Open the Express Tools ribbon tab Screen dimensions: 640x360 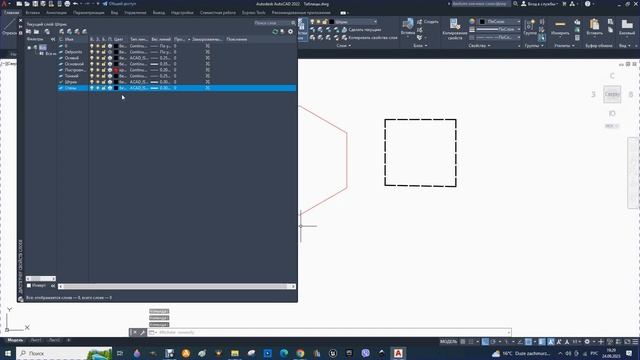tap(253, 13)
